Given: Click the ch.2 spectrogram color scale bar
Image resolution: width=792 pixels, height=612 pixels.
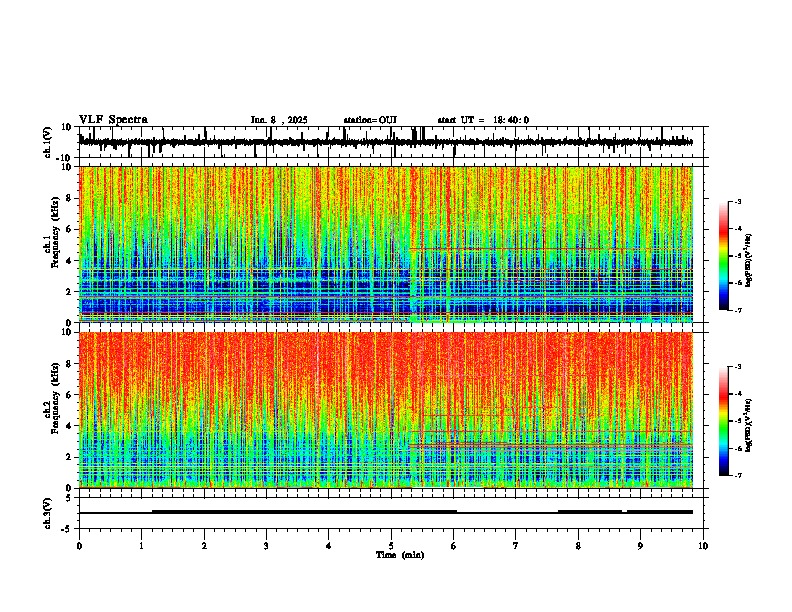Looking at the screenshot, I should pos(724,421).
